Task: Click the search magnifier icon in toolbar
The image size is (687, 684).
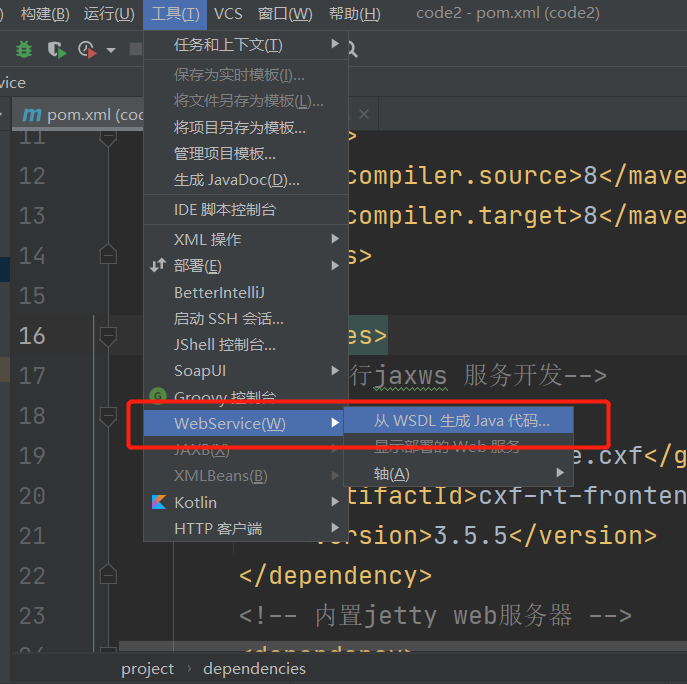Action: (353, 50)
